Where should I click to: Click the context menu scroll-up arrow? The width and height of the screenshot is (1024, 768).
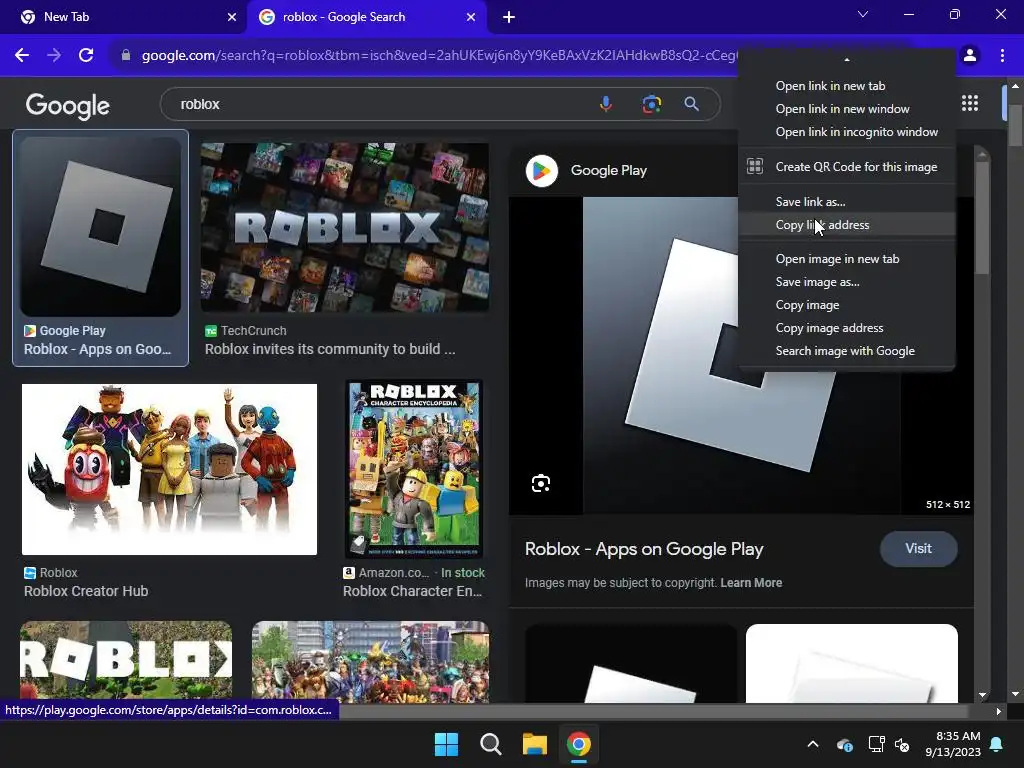point(847,59)
